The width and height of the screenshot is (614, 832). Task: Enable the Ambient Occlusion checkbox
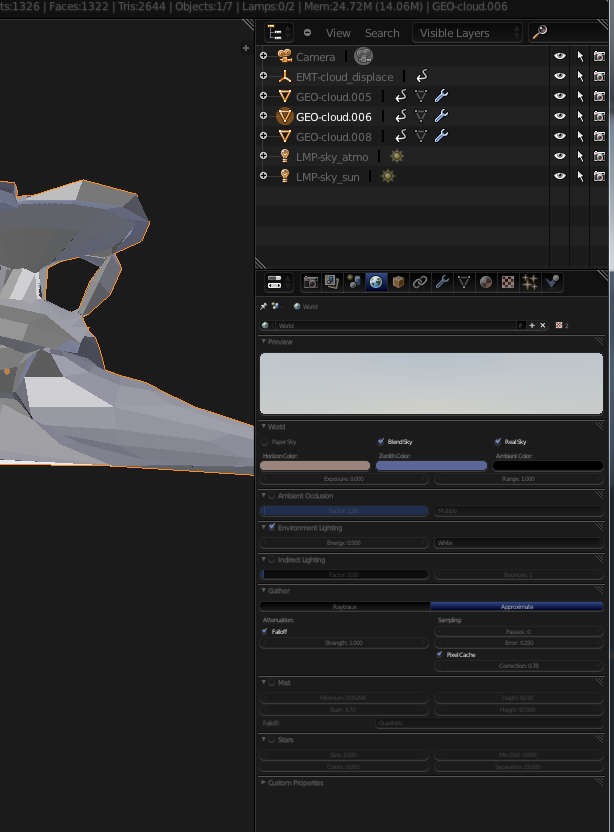coord(272,496)
